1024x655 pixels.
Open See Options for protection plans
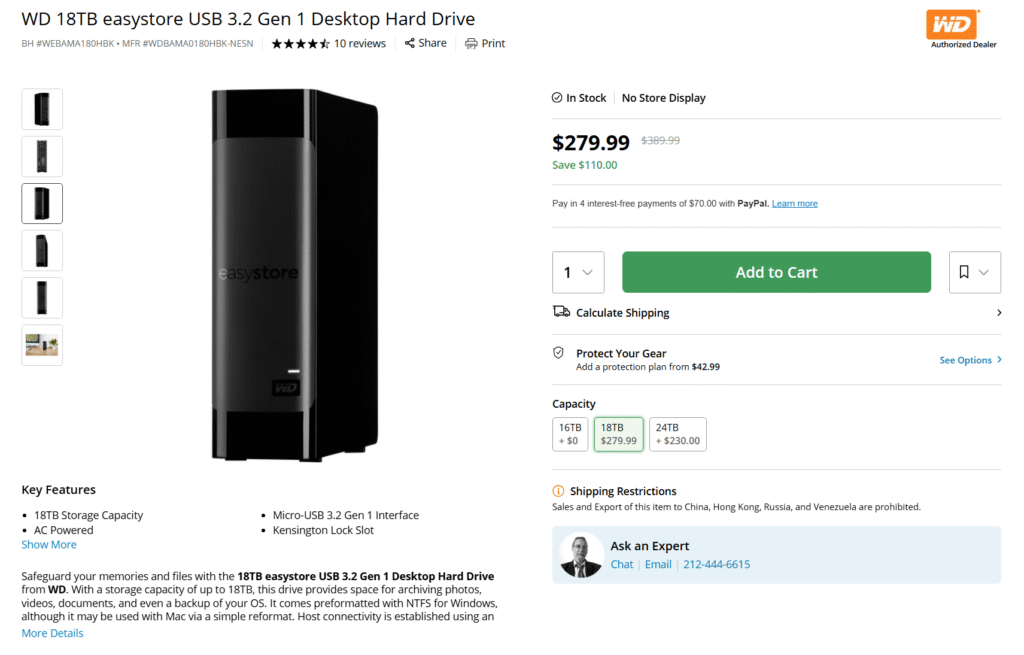click(965, 359)
